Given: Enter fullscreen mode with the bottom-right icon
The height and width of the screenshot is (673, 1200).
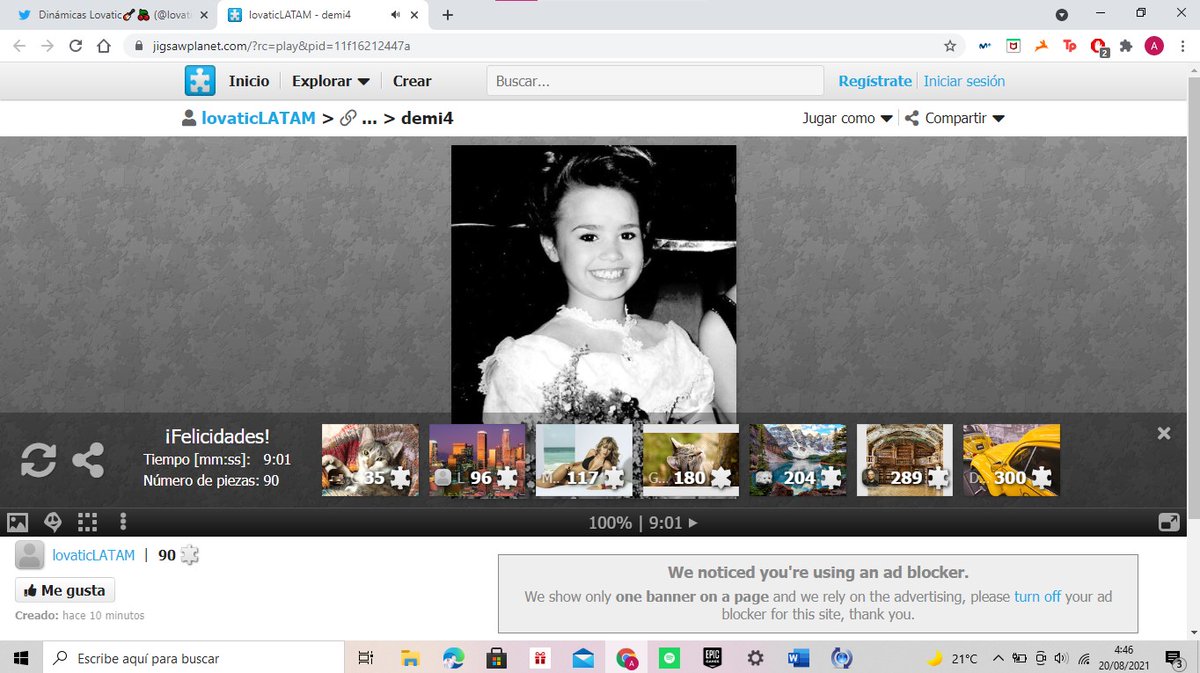Looking at the screenshot, I should [1168, 522].
